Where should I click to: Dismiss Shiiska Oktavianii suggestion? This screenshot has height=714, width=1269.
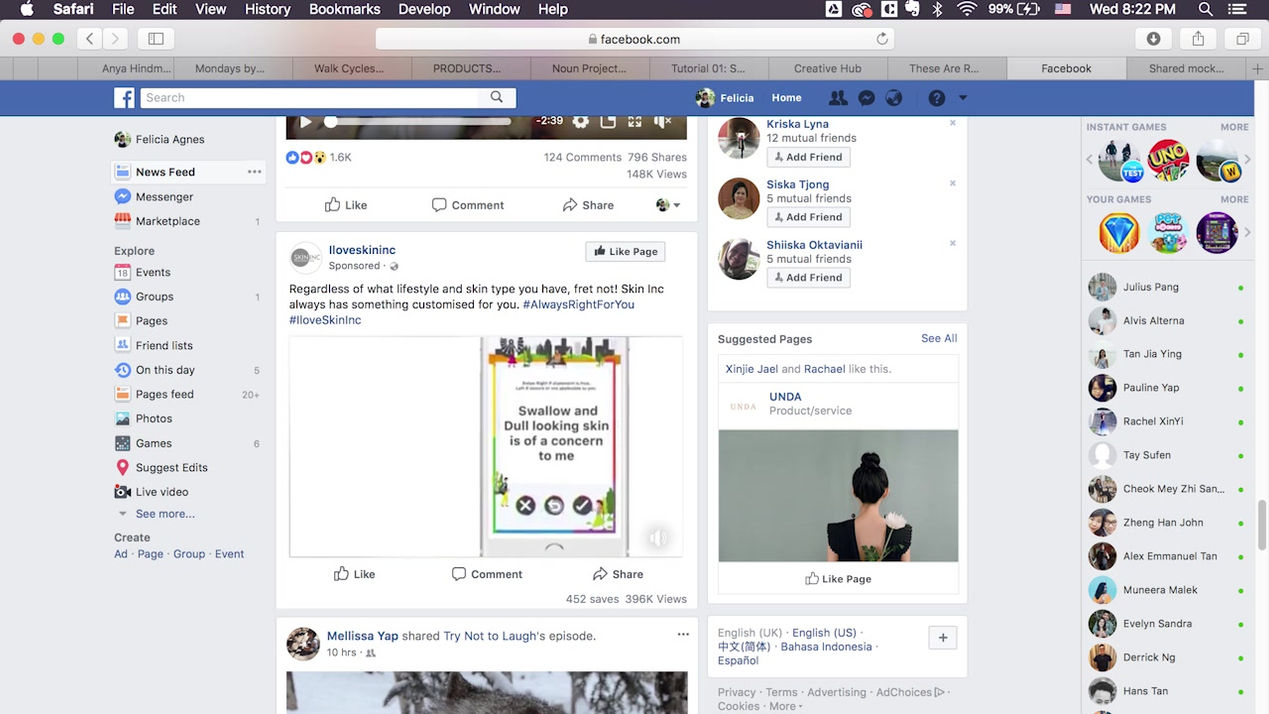[x=953, y=243]
